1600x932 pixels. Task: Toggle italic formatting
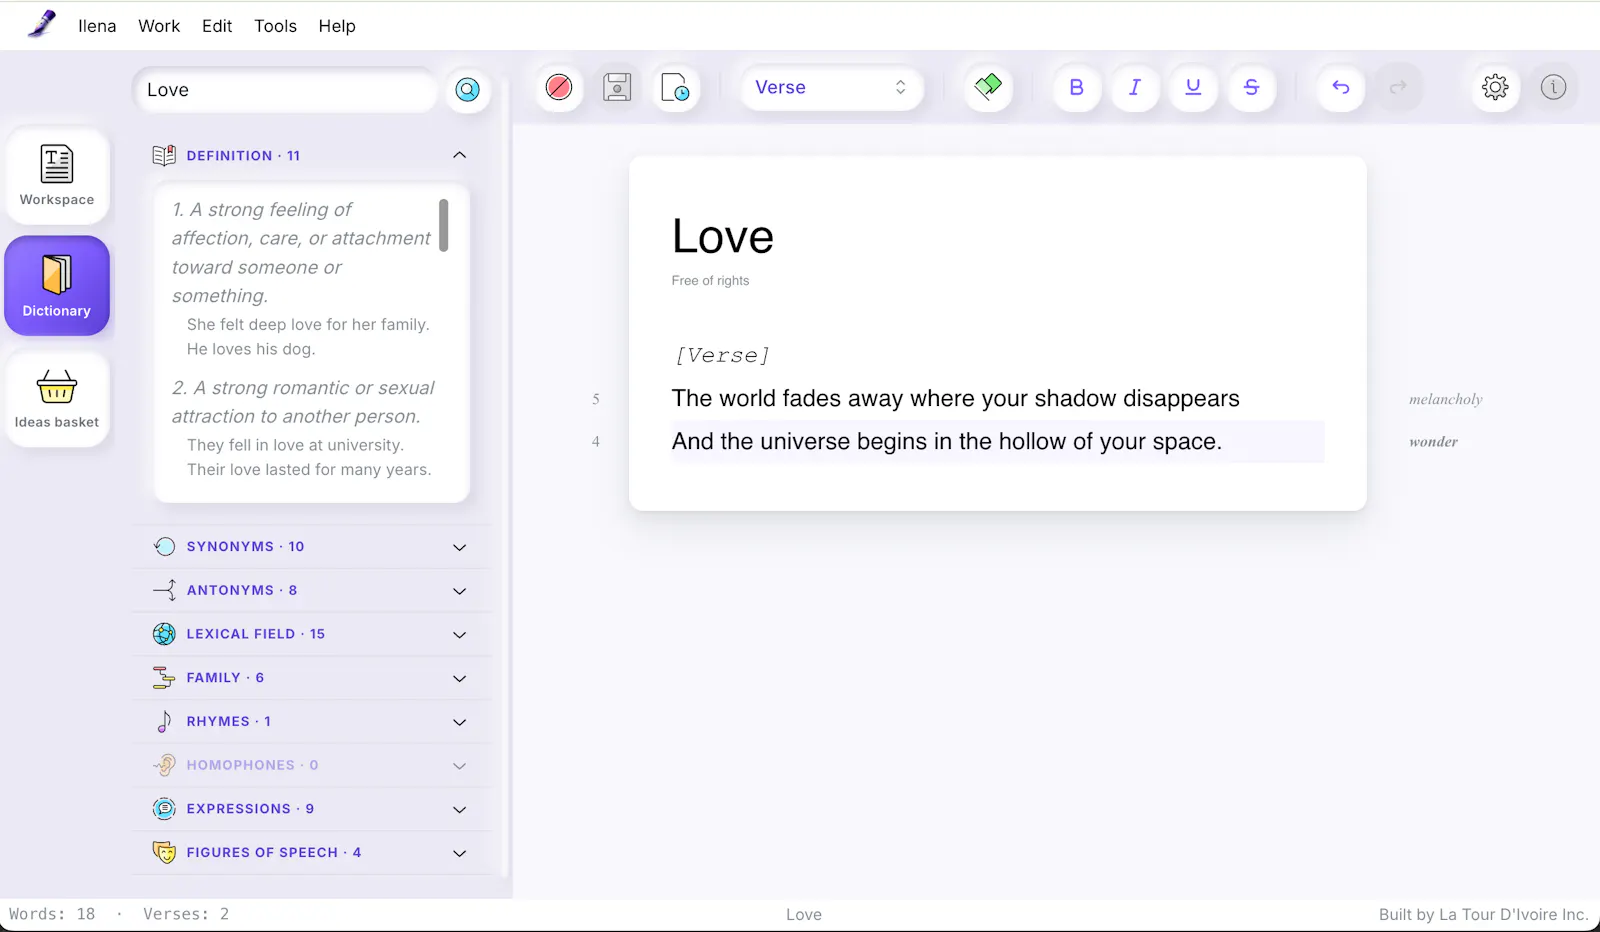pos(1135,87)
